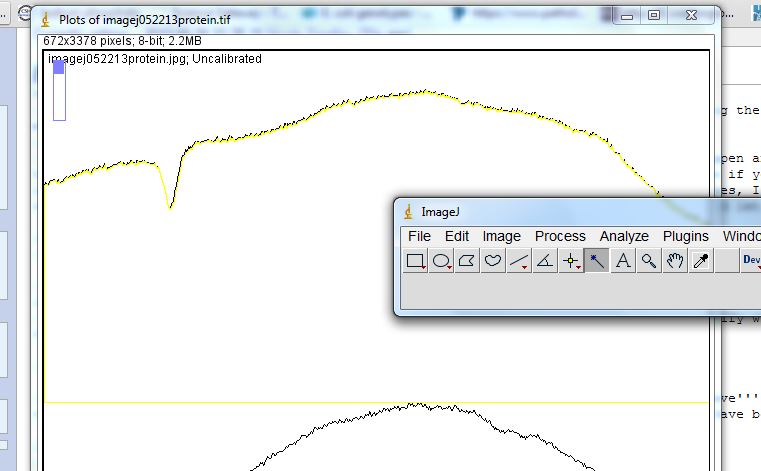Choose the Magnifying glass zoom tool
The image size is (761, 471).
649,262
